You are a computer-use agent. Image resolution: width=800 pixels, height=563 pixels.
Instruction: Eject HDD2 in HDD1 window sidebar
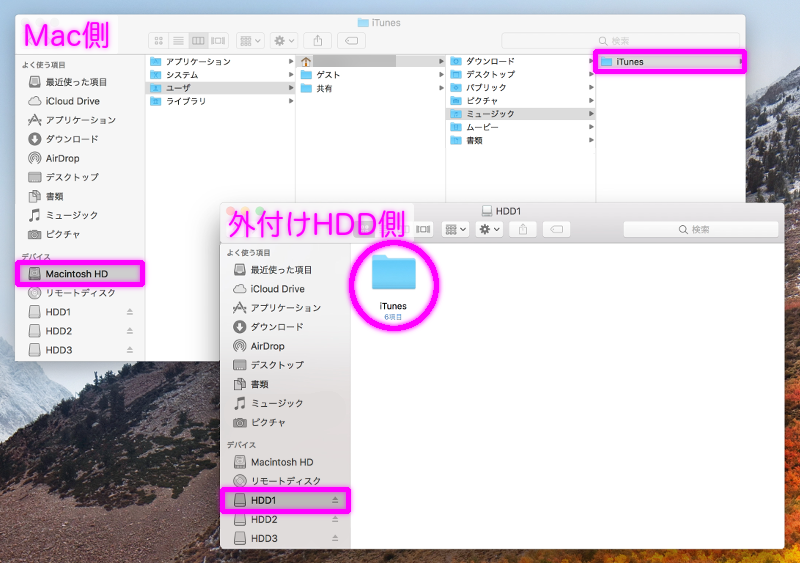pos(335,519)
